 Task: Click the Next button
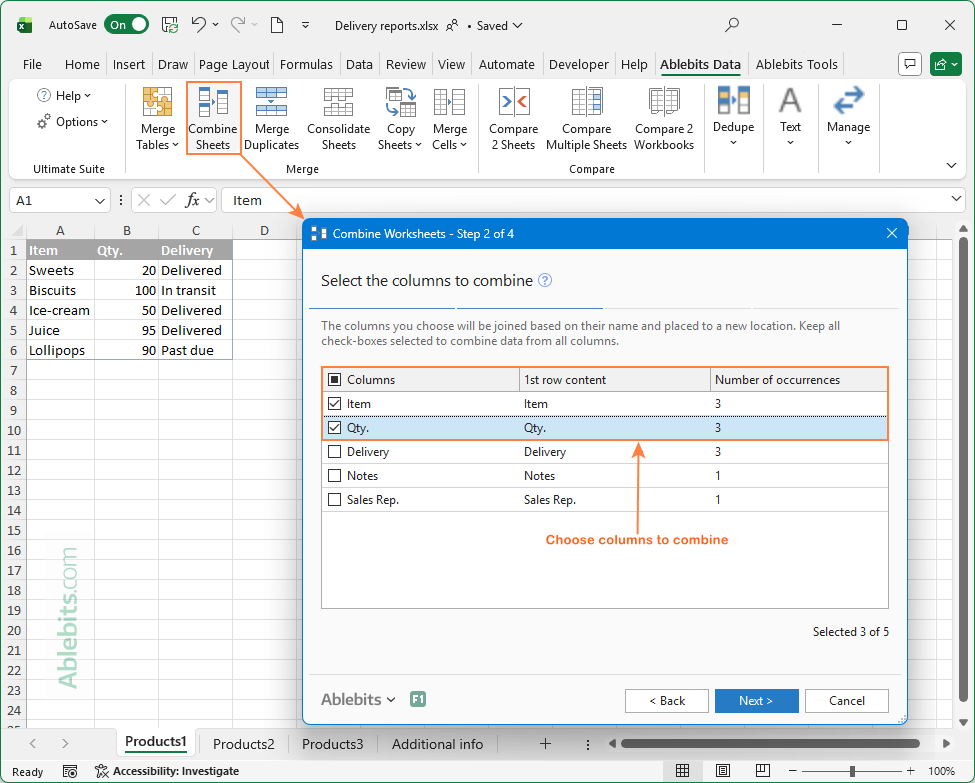756,700
